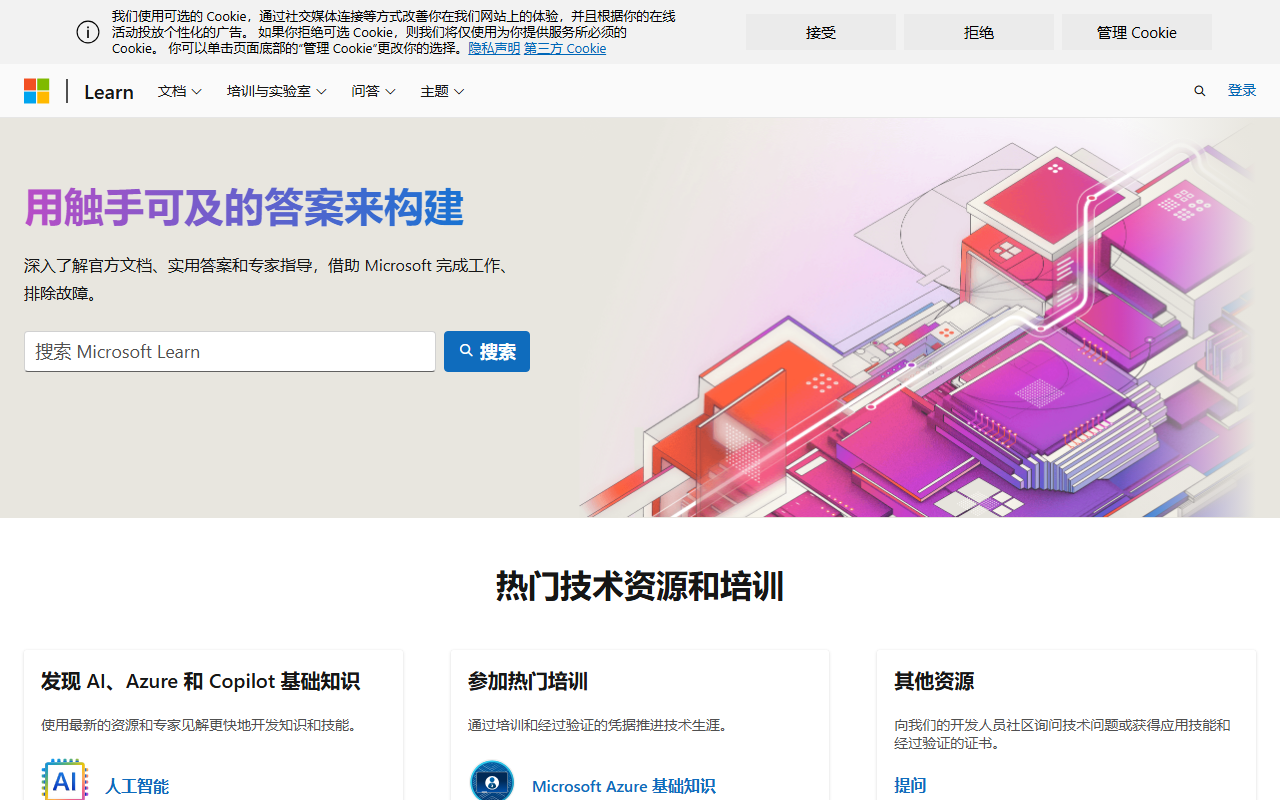The height and width of the screenshot is (800, 1280).
Task: Open Microsoft Azure 基础知识 link
Action: pos(624,786)
